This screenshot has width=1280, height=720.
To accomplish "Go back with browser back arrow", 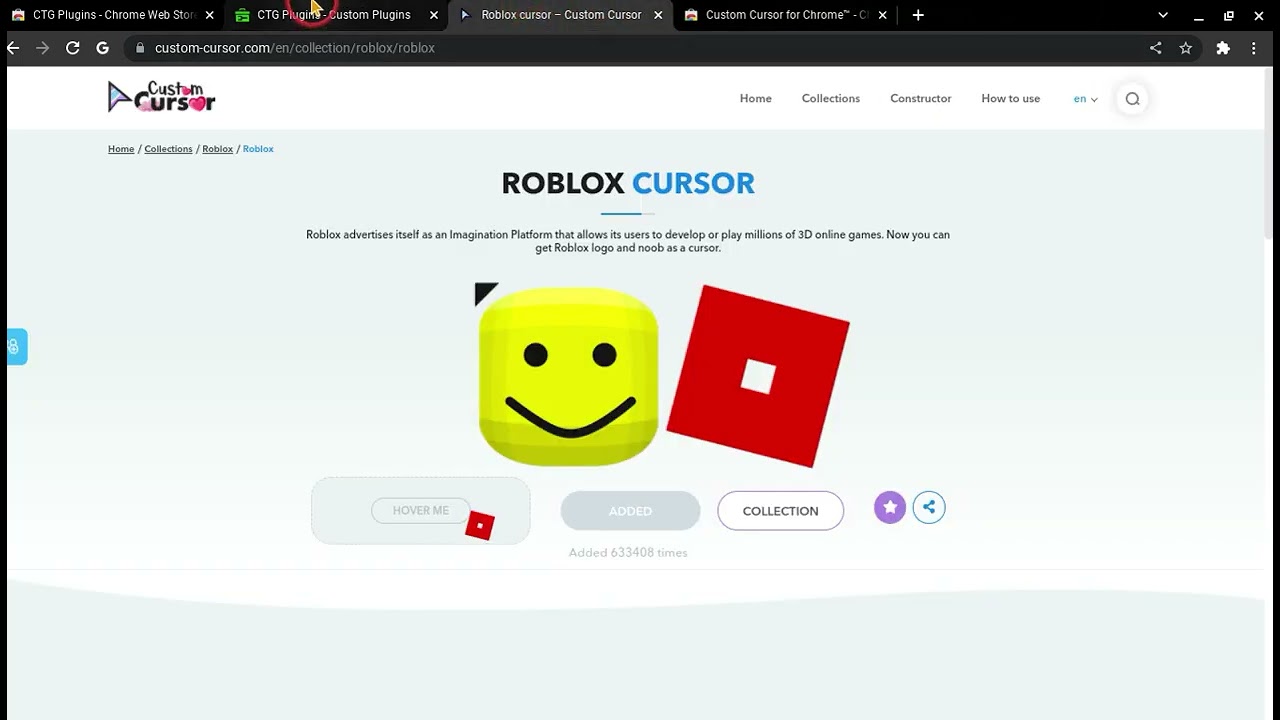I will (13, 48).
